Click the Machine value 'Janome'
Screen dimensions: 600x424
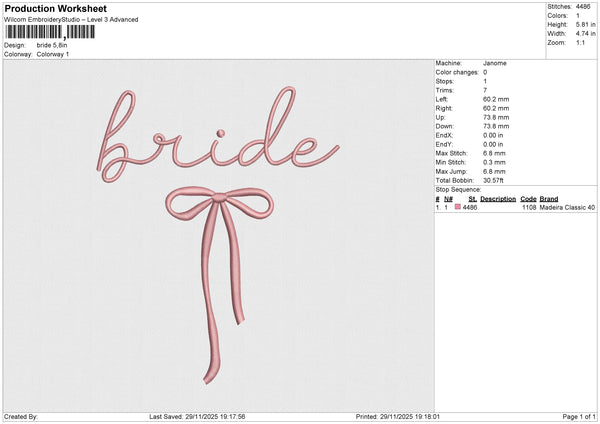coord(495,63)
